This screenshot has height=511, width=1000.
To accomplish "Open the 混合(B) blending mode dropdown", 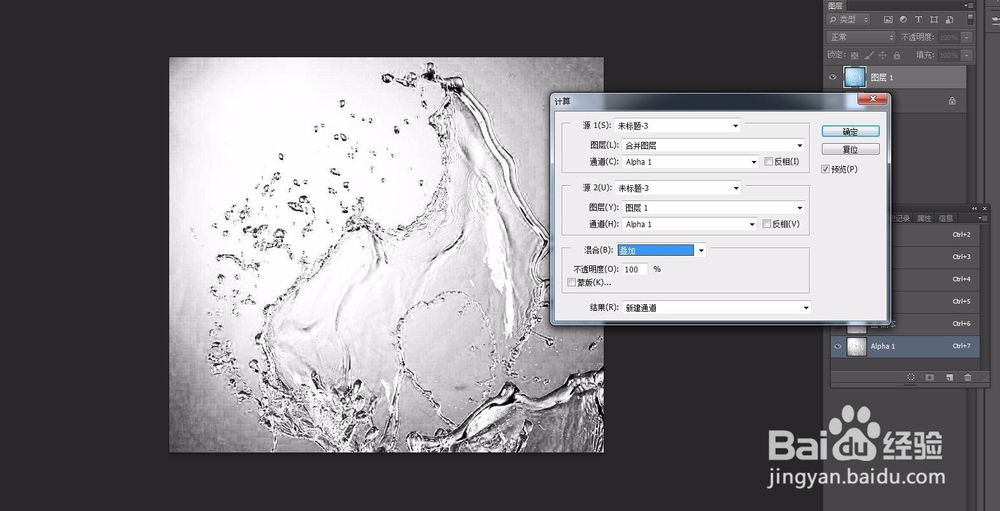I will (662, 251).
